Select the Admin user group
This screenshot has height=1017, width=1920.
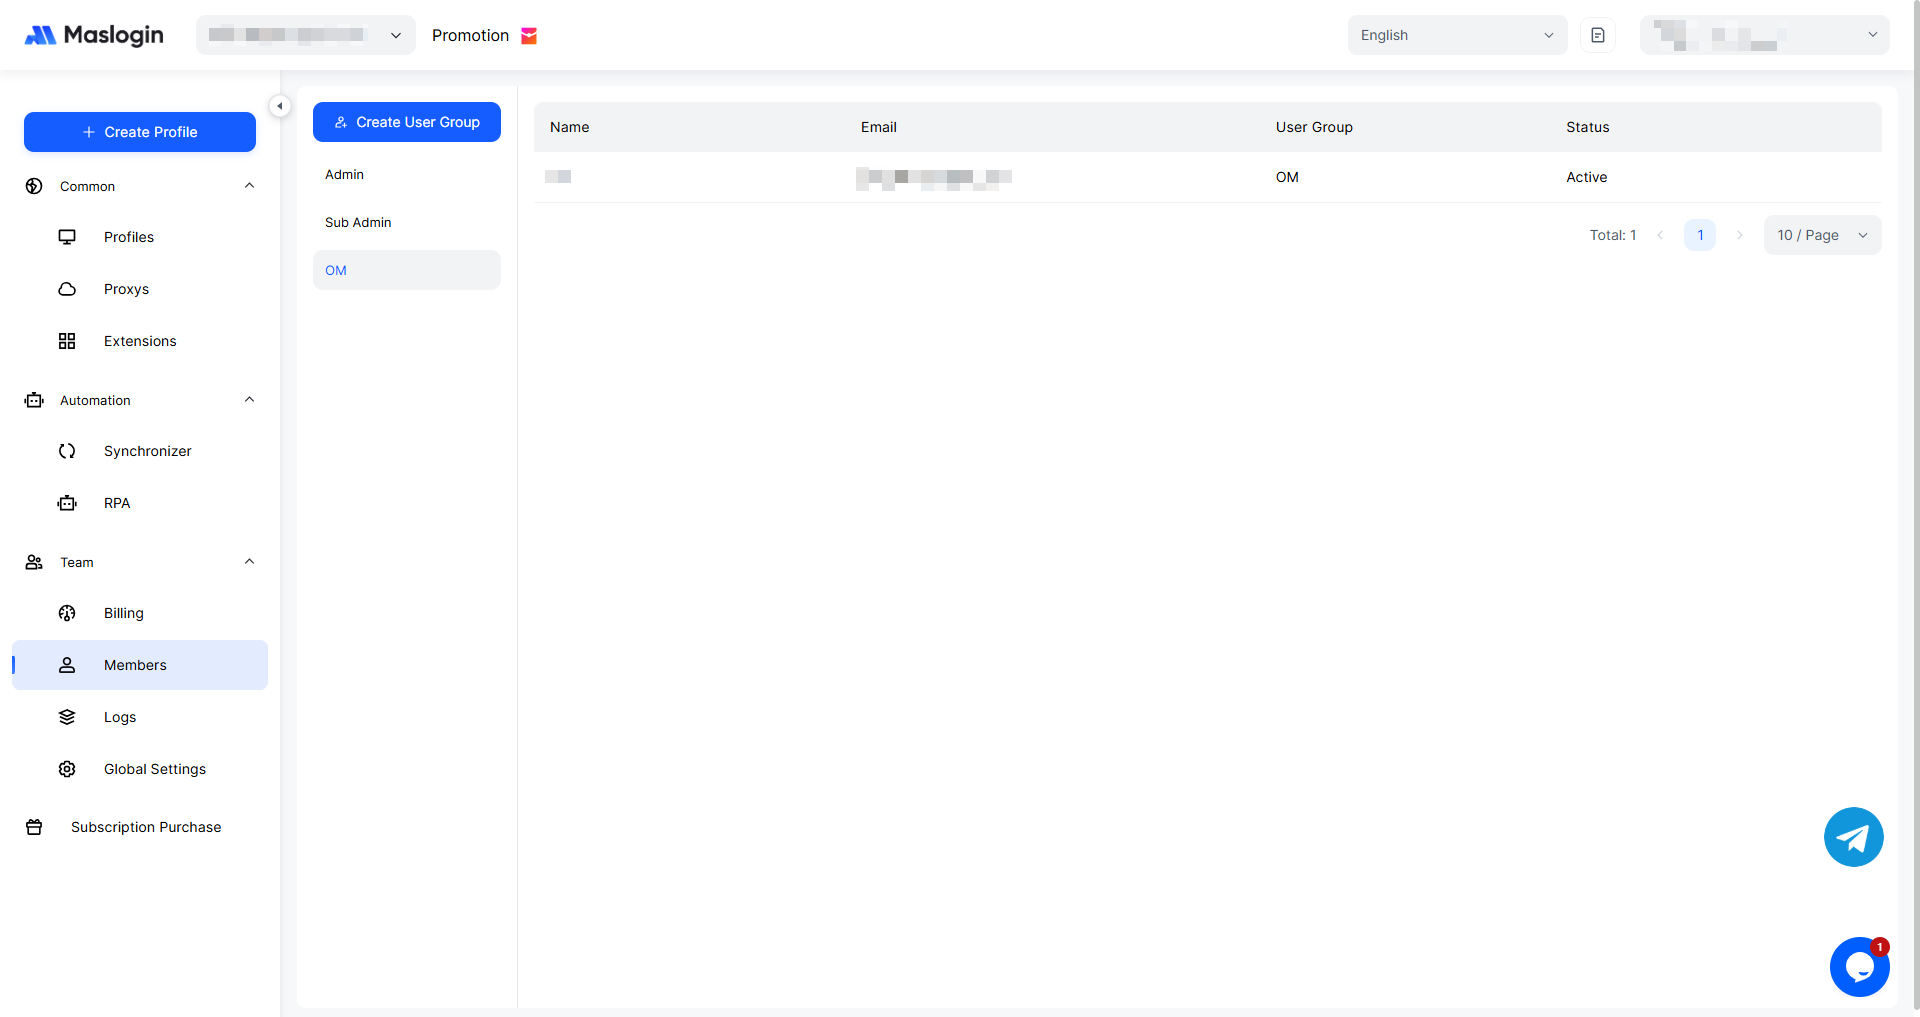tap(345, 174)
